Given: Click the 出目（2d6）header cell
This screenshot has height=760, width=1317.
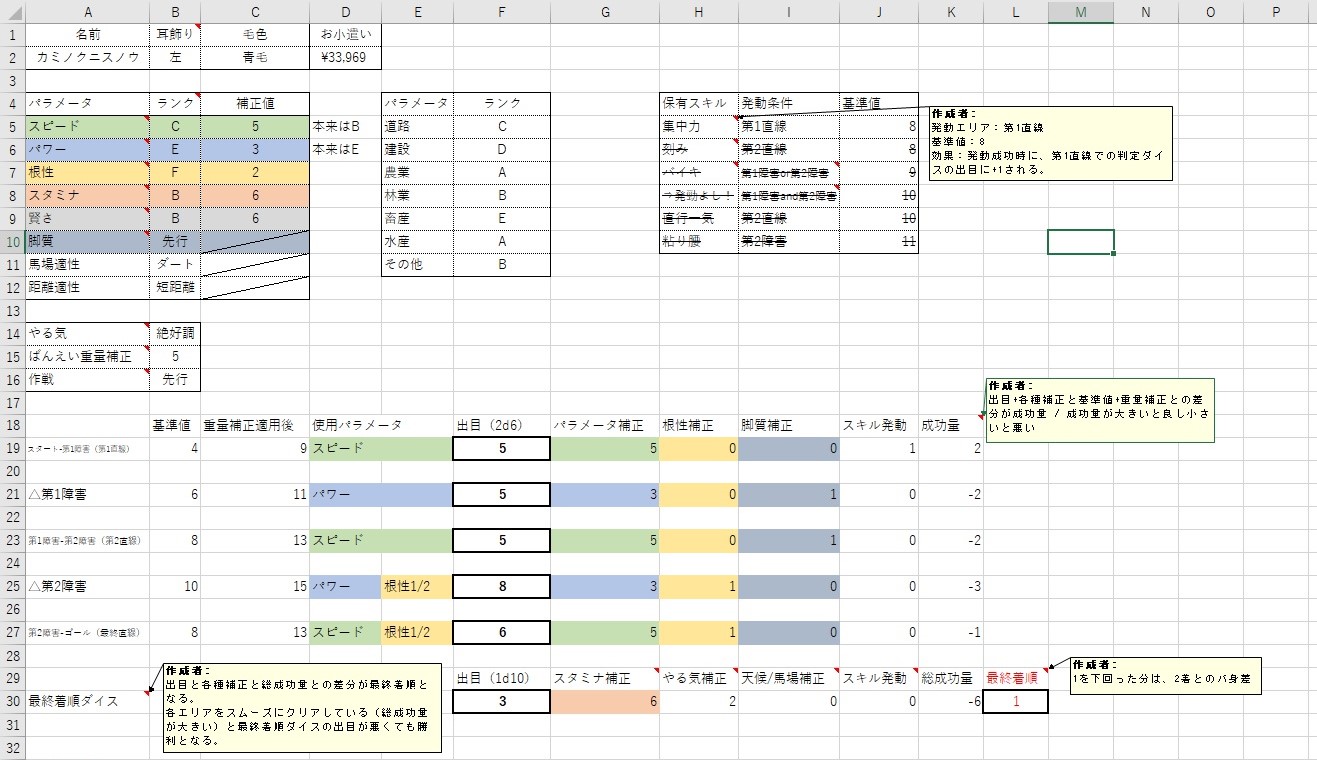Looking at the screenshot, I should [x=501, y=426].
